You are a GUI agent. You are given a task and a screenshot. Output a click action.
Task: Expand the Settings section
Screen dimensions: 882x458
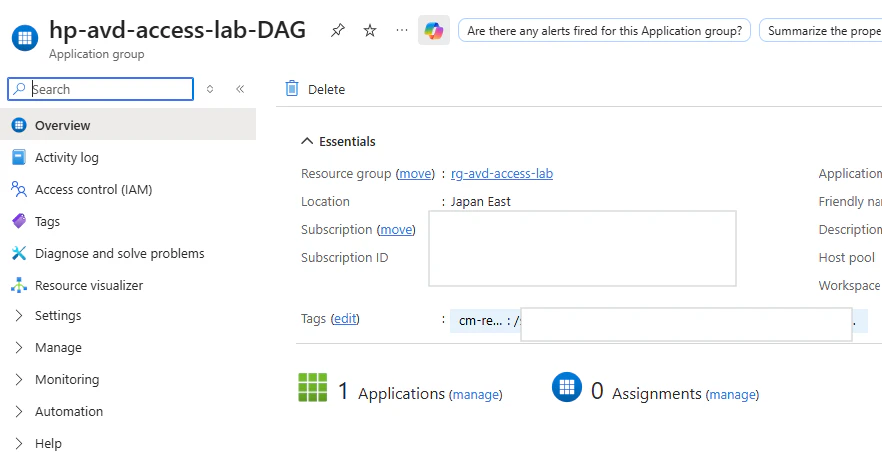[19, 316]
